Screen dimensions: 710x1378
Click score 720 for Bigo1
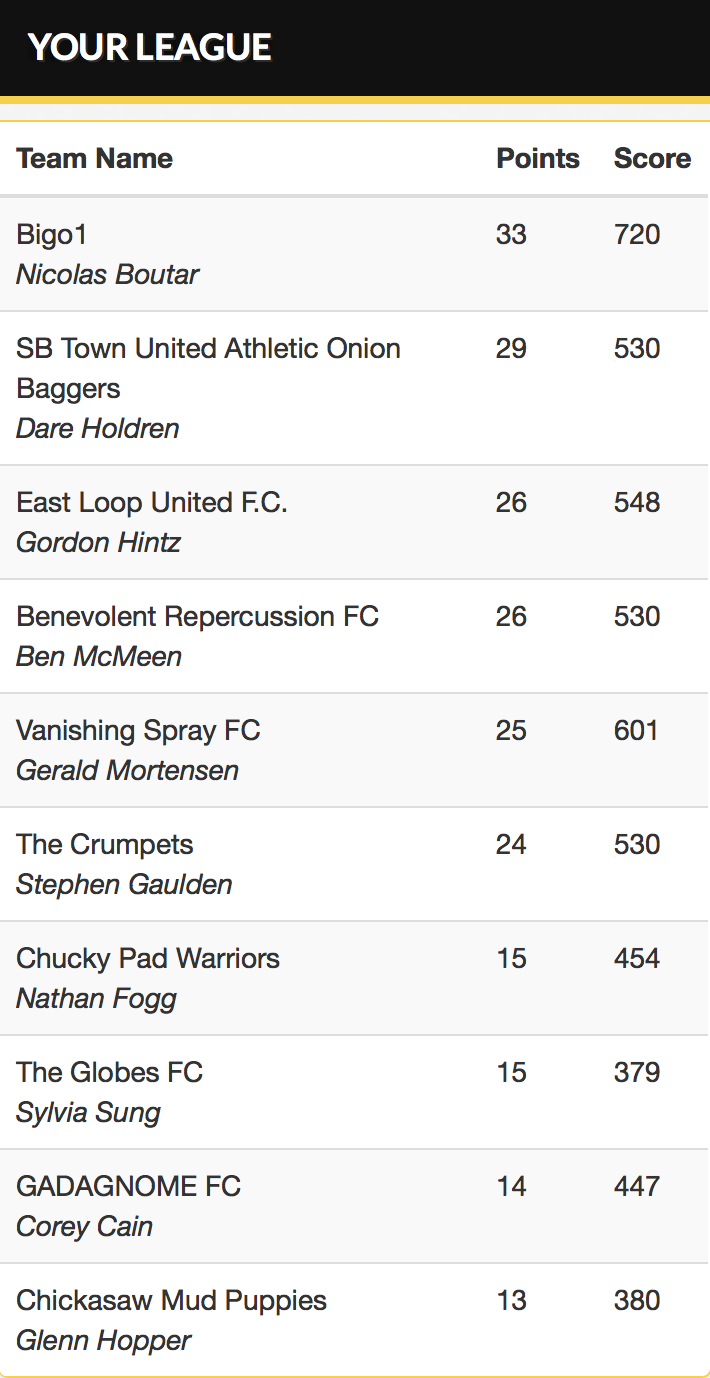[x=637, y=234]
